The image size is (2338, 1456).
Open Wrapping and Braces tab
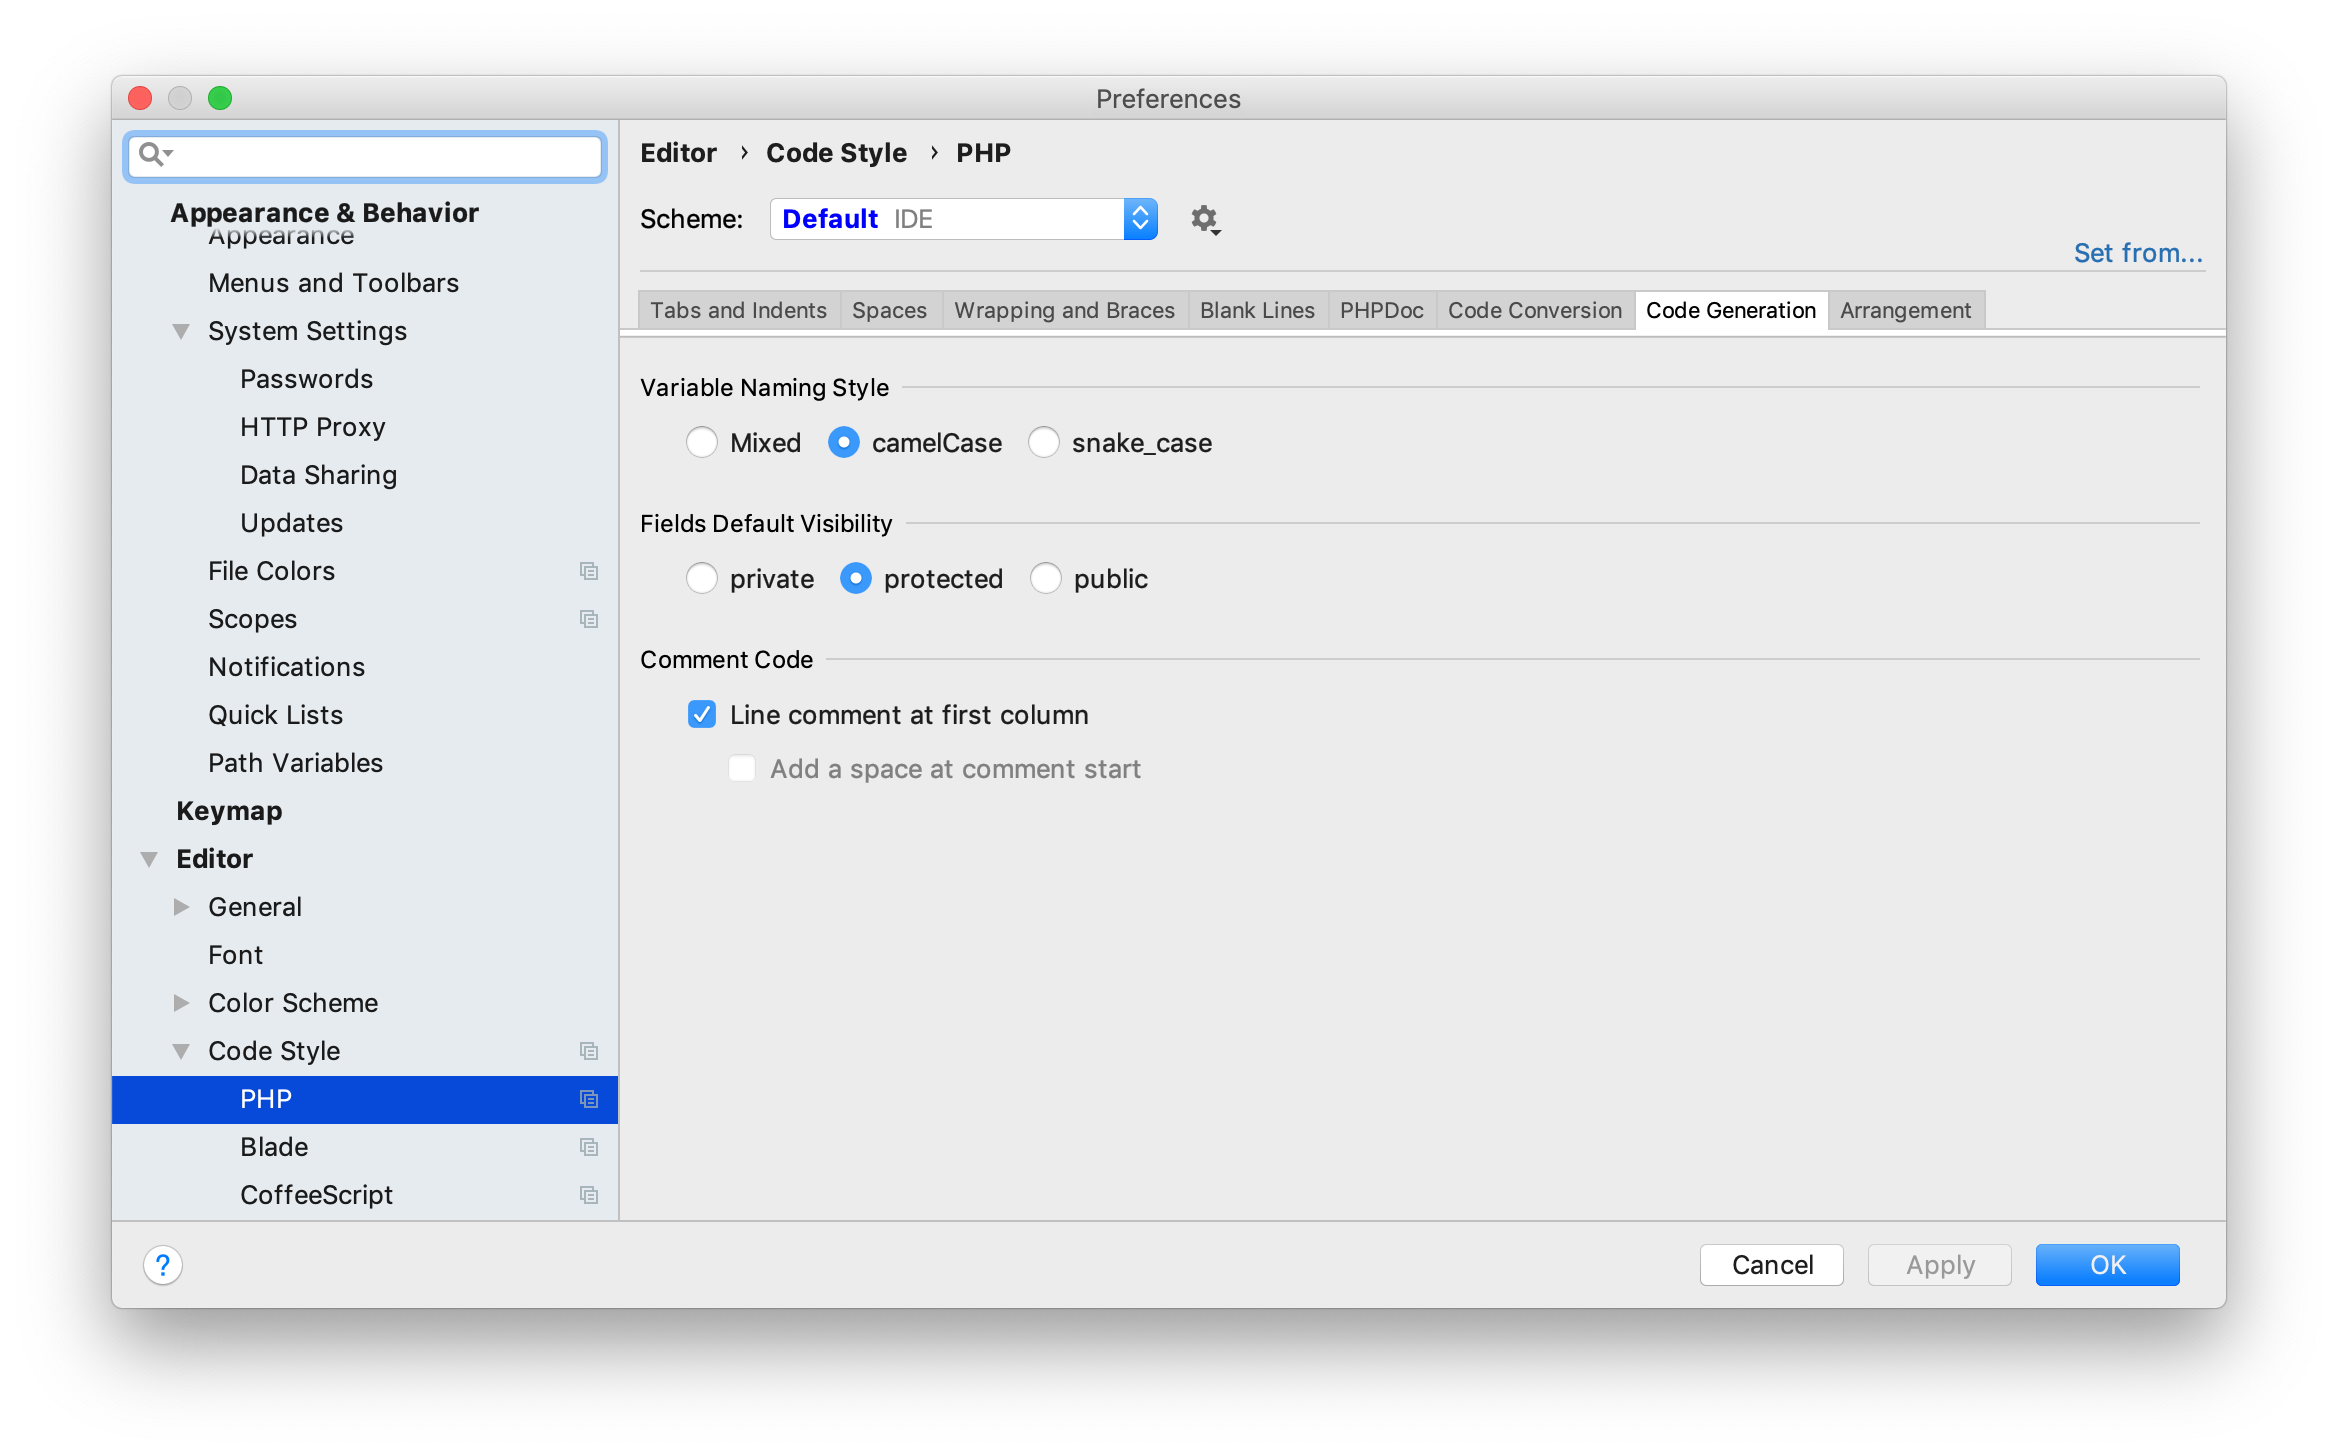[x=1065, y=310]
